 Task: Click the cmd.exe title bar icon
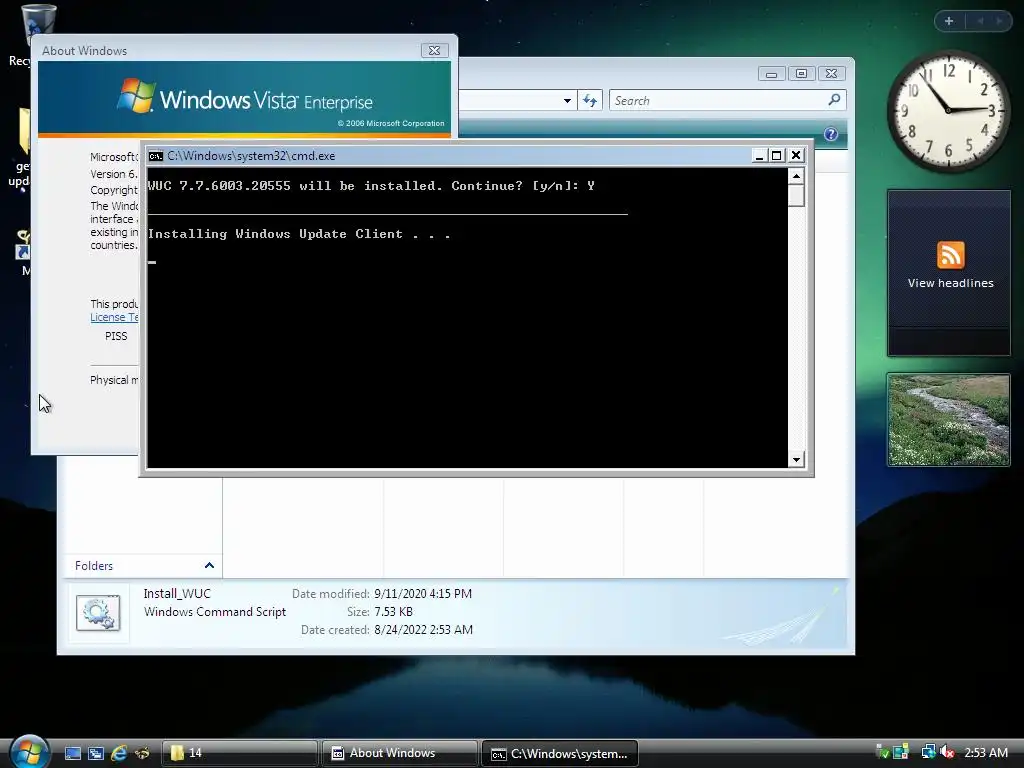click(155, 156)
